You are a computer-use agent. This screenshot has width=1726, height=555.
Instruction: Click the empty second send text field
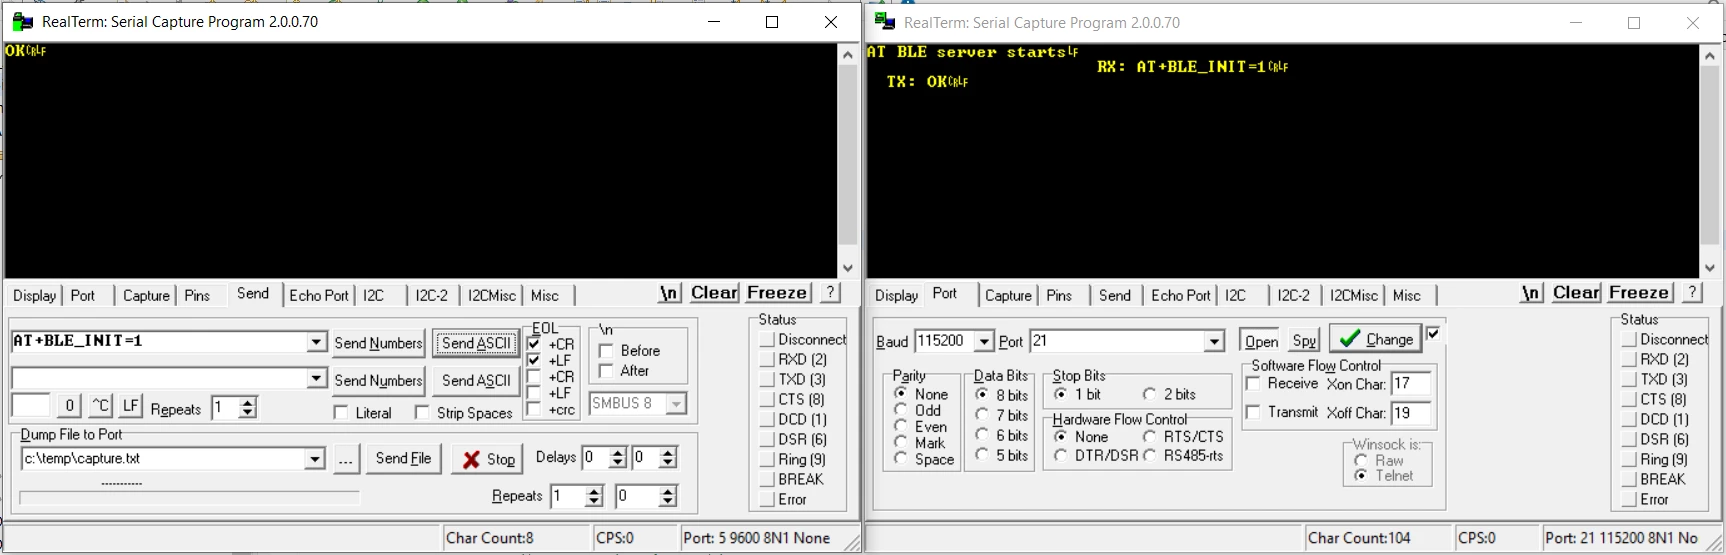tap(159, 378)
